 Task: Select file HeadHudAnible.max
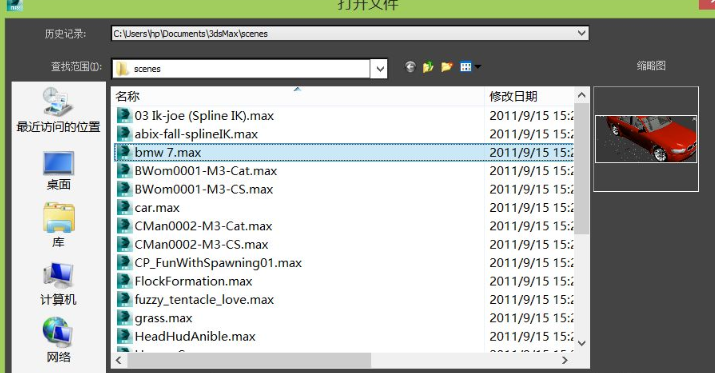point(195,337)
